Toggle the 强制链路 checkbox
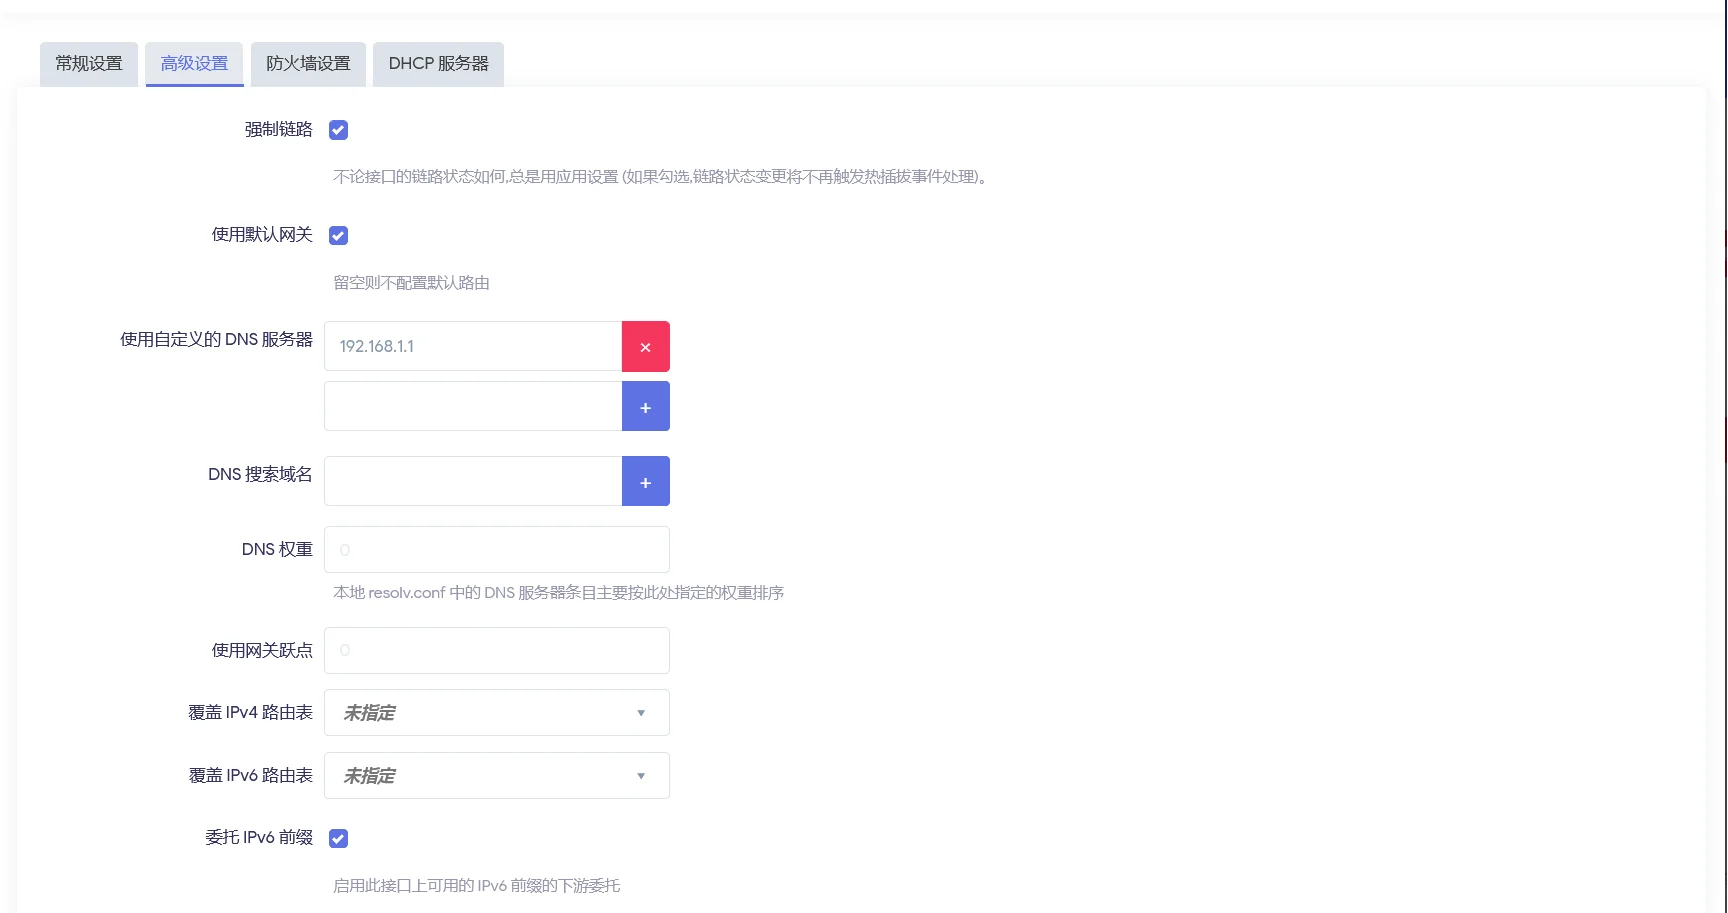The width and height of the screenshot is (1728, 913). (339, 130)
